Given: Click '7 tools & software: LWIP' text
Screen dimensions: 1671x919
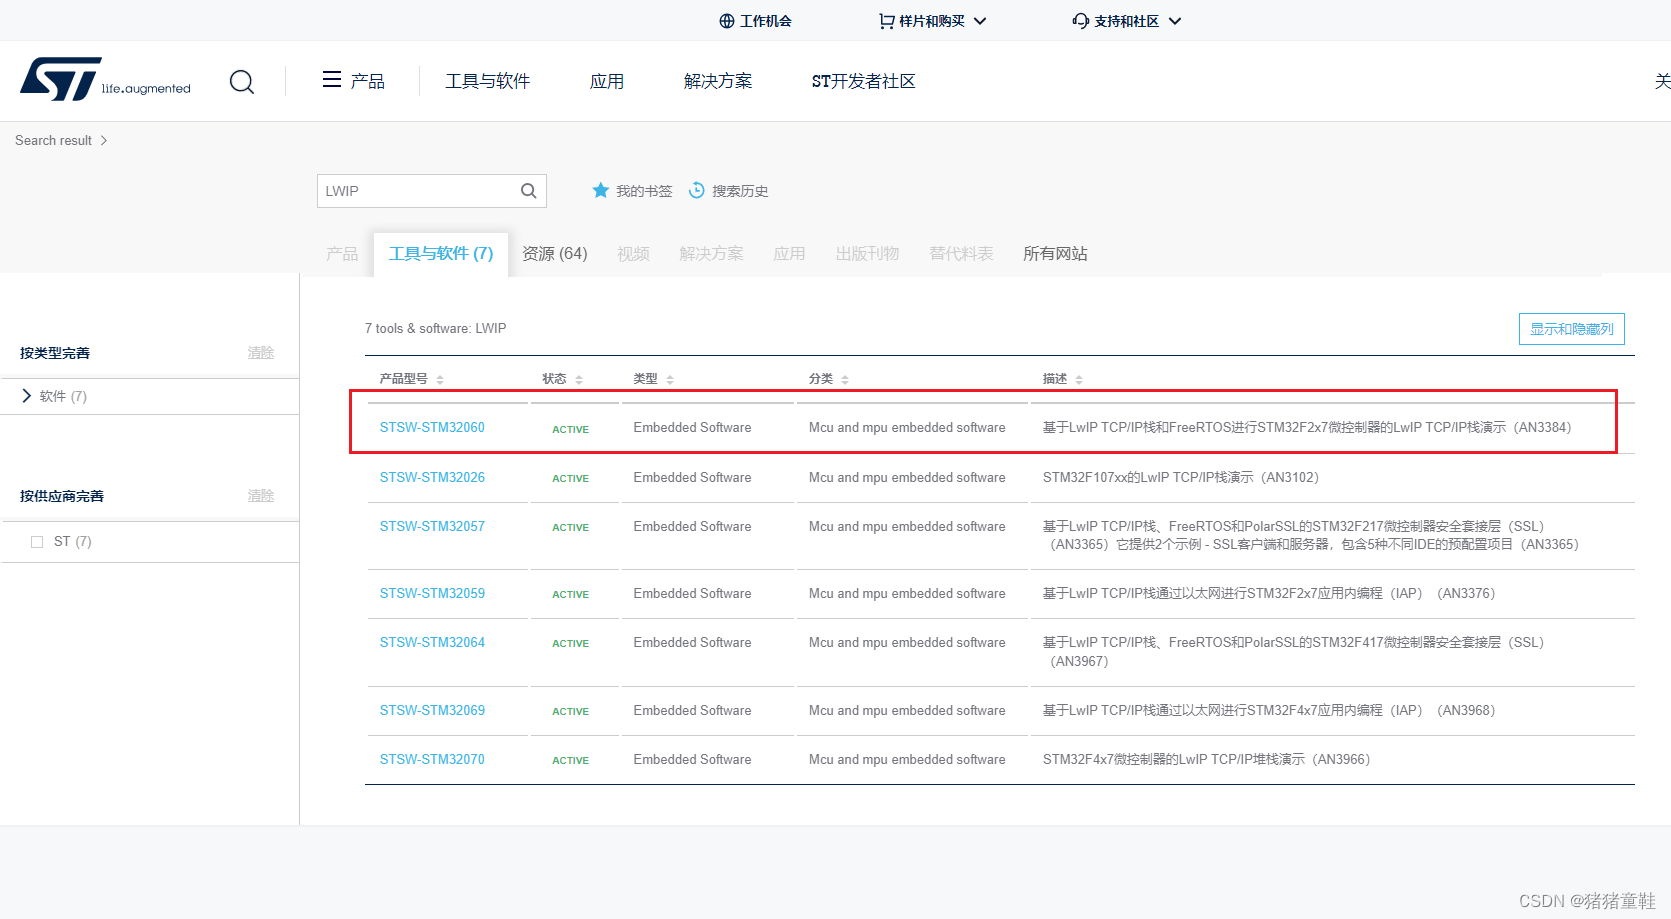Looking at the screenshot, I should [x=436, y=328].
